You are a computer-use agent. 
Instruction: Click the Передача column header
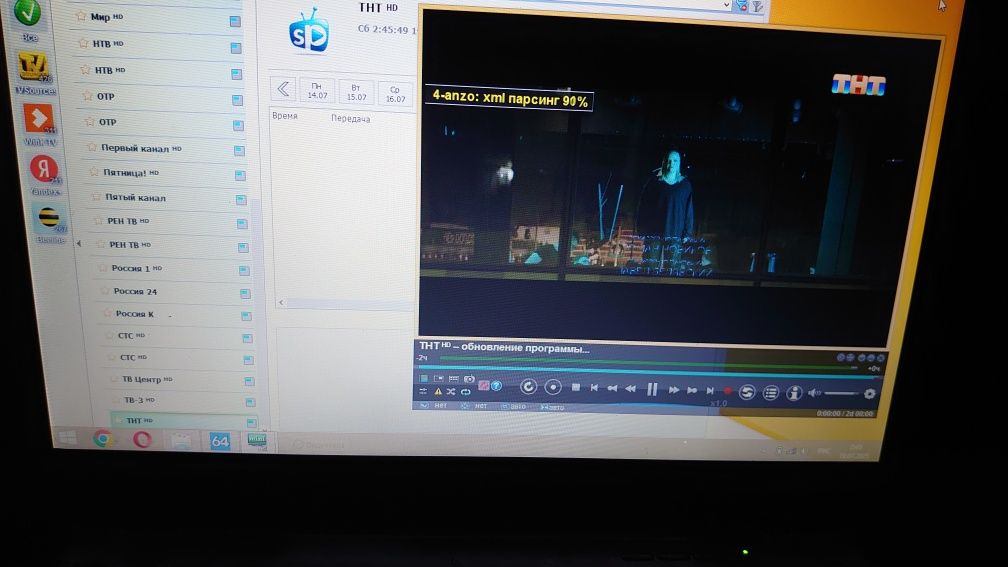click(350, 118)
